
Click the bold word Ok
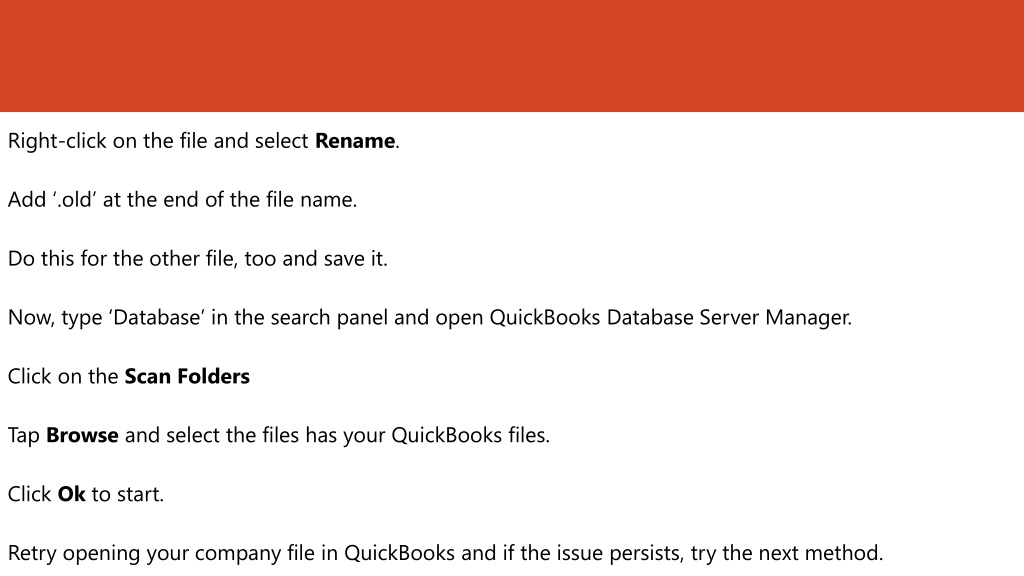(71, 494)
